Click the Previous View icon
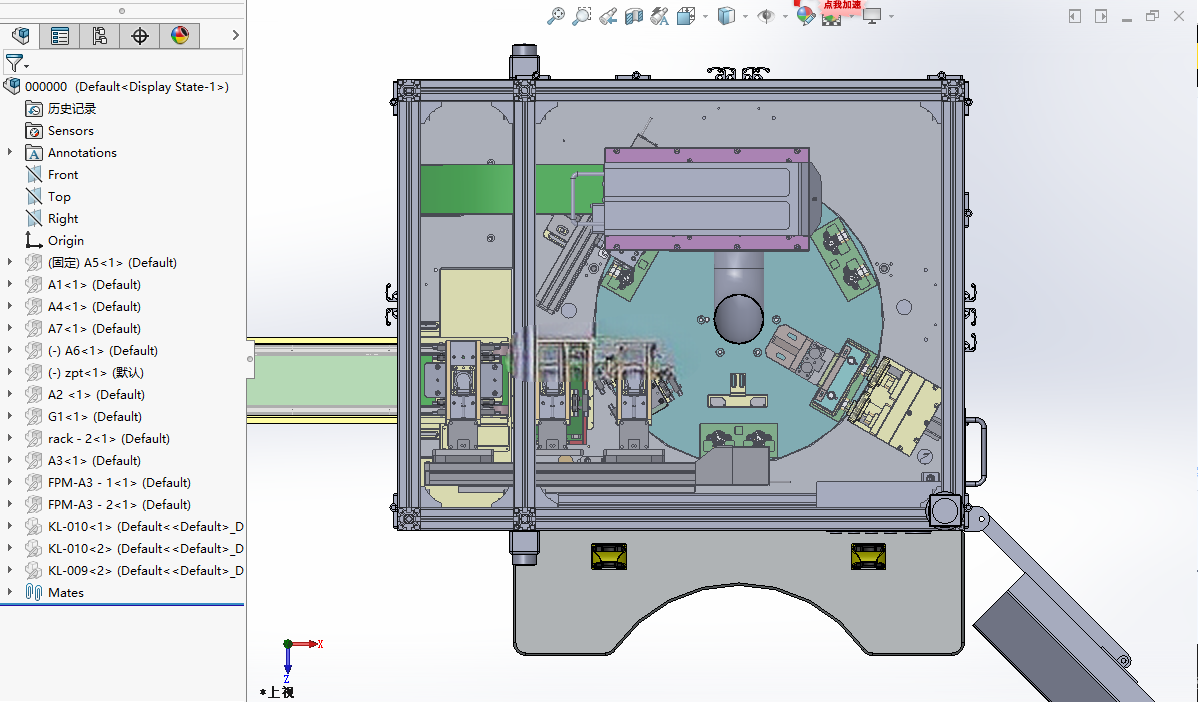The height and width of the screenshot is (702, 1198). pos(608,15)
